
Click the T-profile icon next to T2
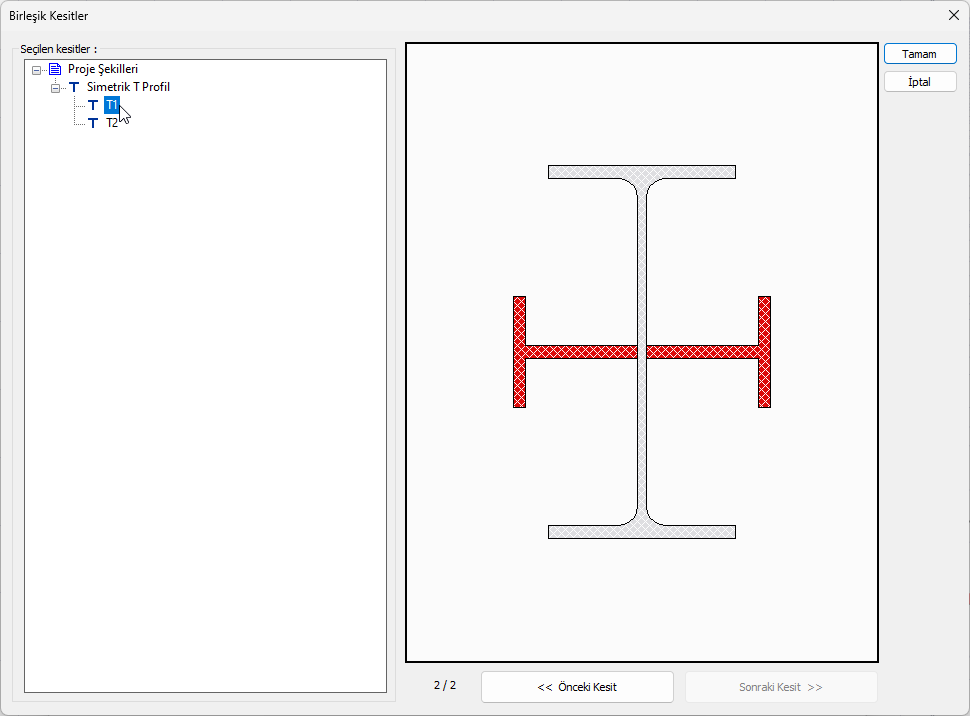click(x=93, y=123)
